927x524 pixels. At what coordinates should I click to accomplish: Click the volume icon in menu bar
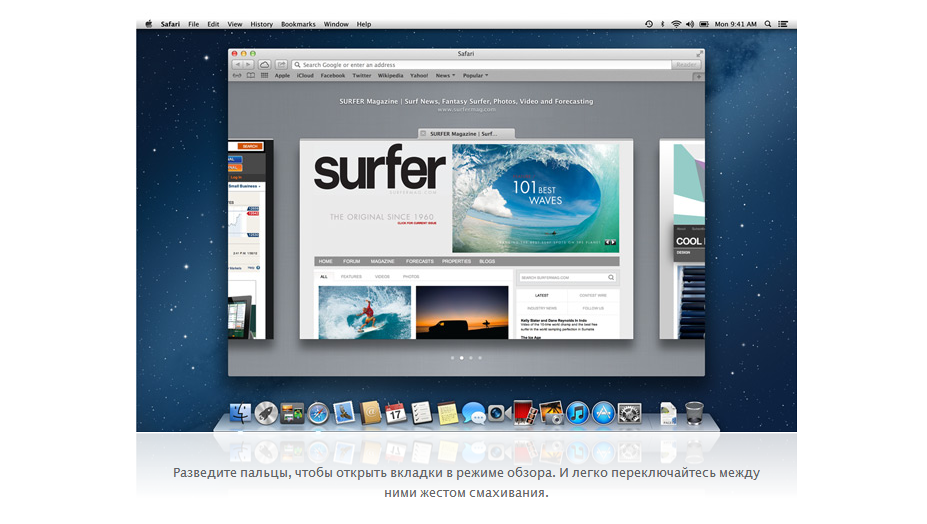click(690, 24)
